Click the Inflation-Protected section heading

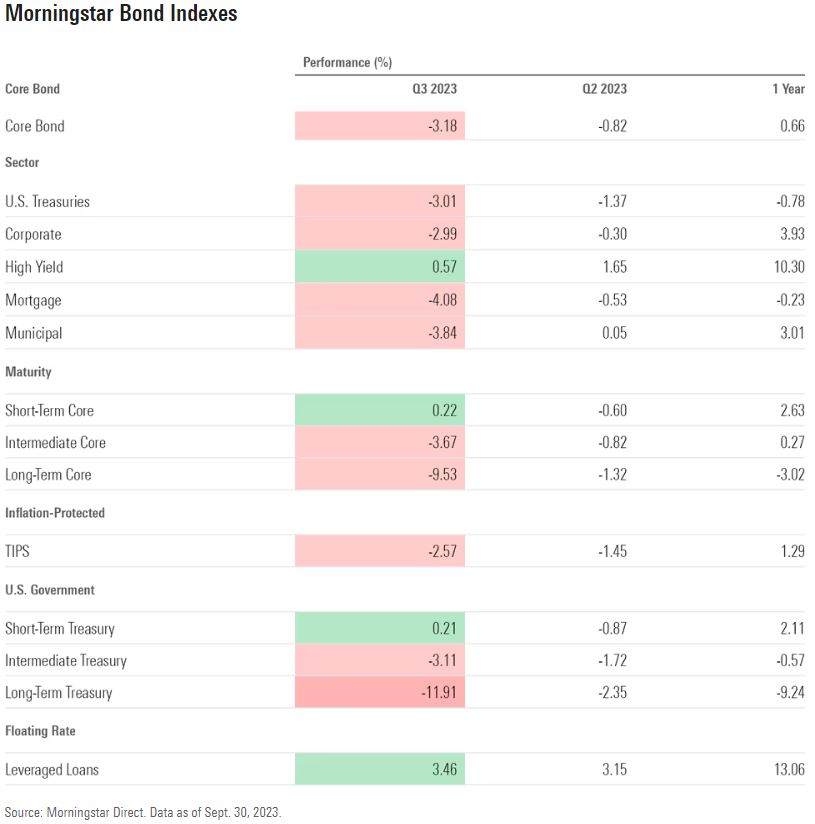point(55,513)
